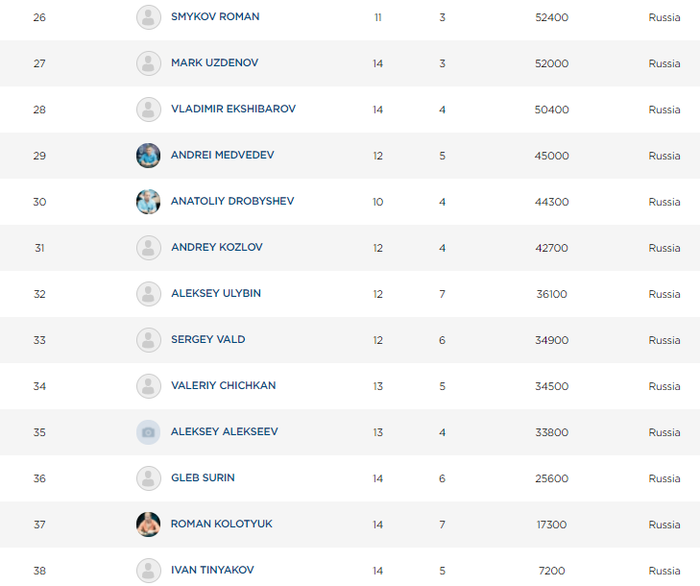Open Andrei Medvedev's profile photo
Viewport: 700px width, 586px height.
tap(148, 155)
